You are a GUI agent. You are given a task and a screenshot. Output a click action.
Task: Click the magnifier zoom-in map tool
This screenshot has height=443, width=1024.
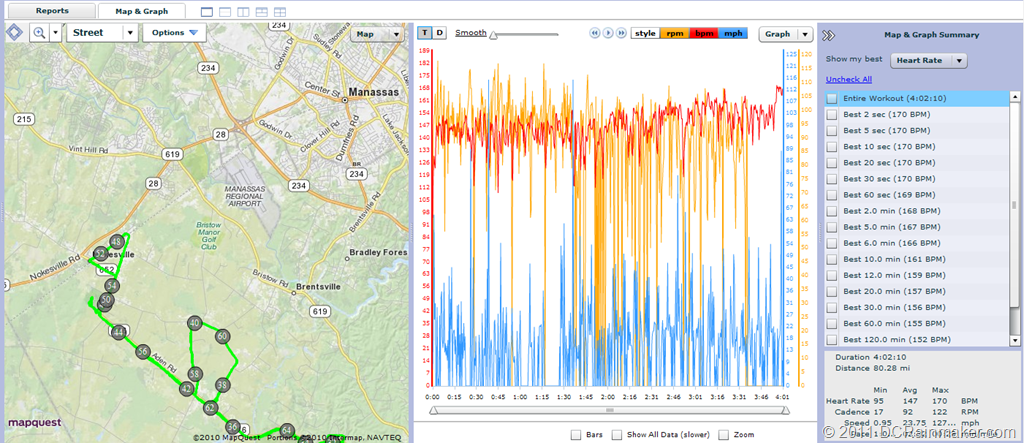pos(39,33)
